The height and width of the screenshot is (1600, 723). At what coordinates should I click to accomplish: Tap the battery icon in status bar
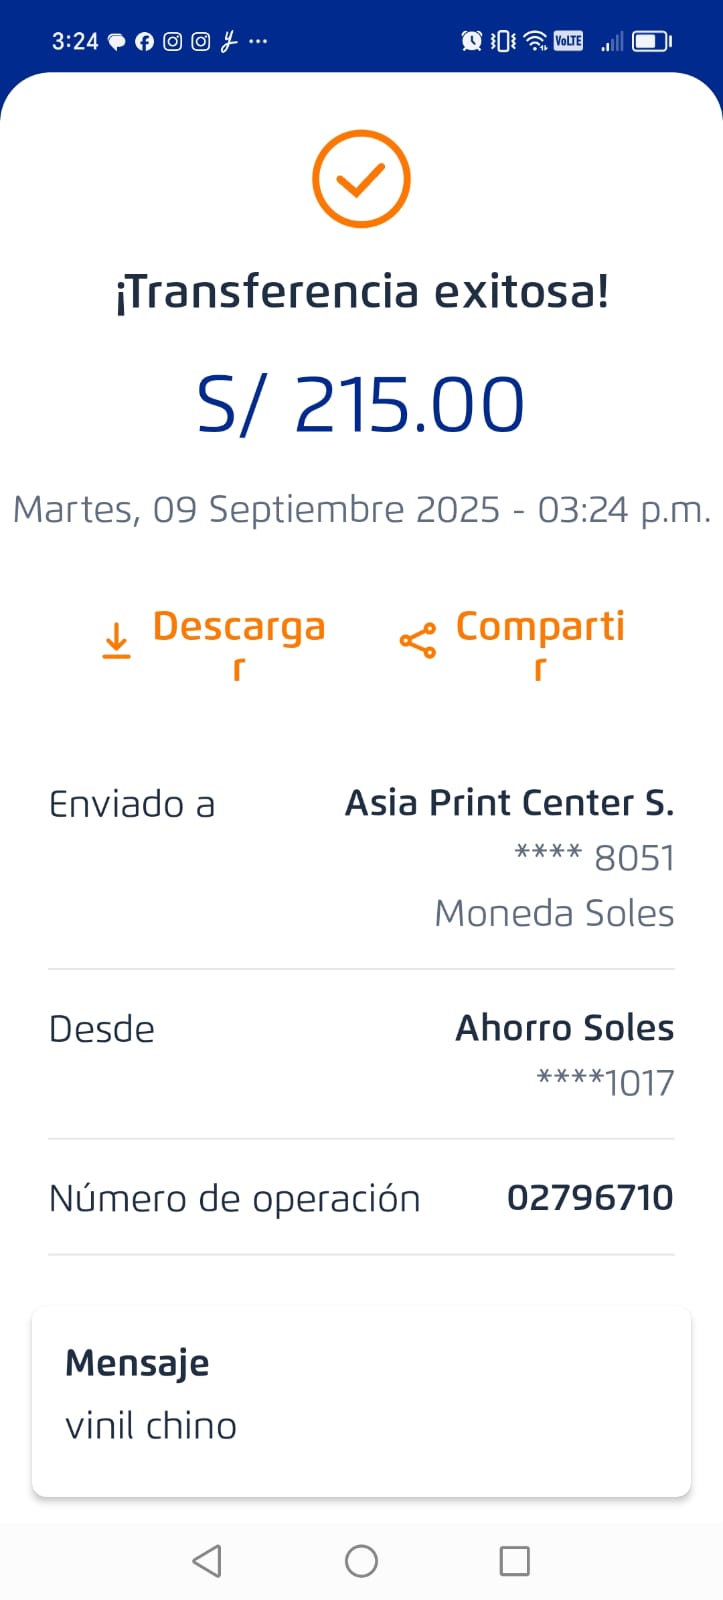pyautogui.click(x=651, y=41)
